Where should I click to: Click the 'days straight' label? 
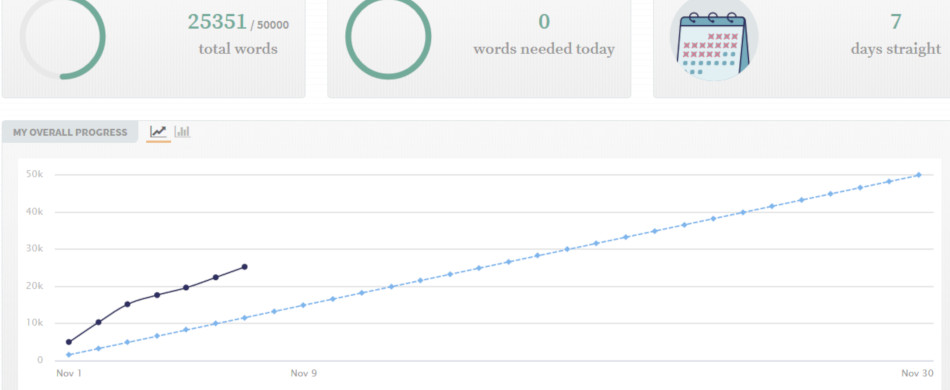(x=895, y=49)
